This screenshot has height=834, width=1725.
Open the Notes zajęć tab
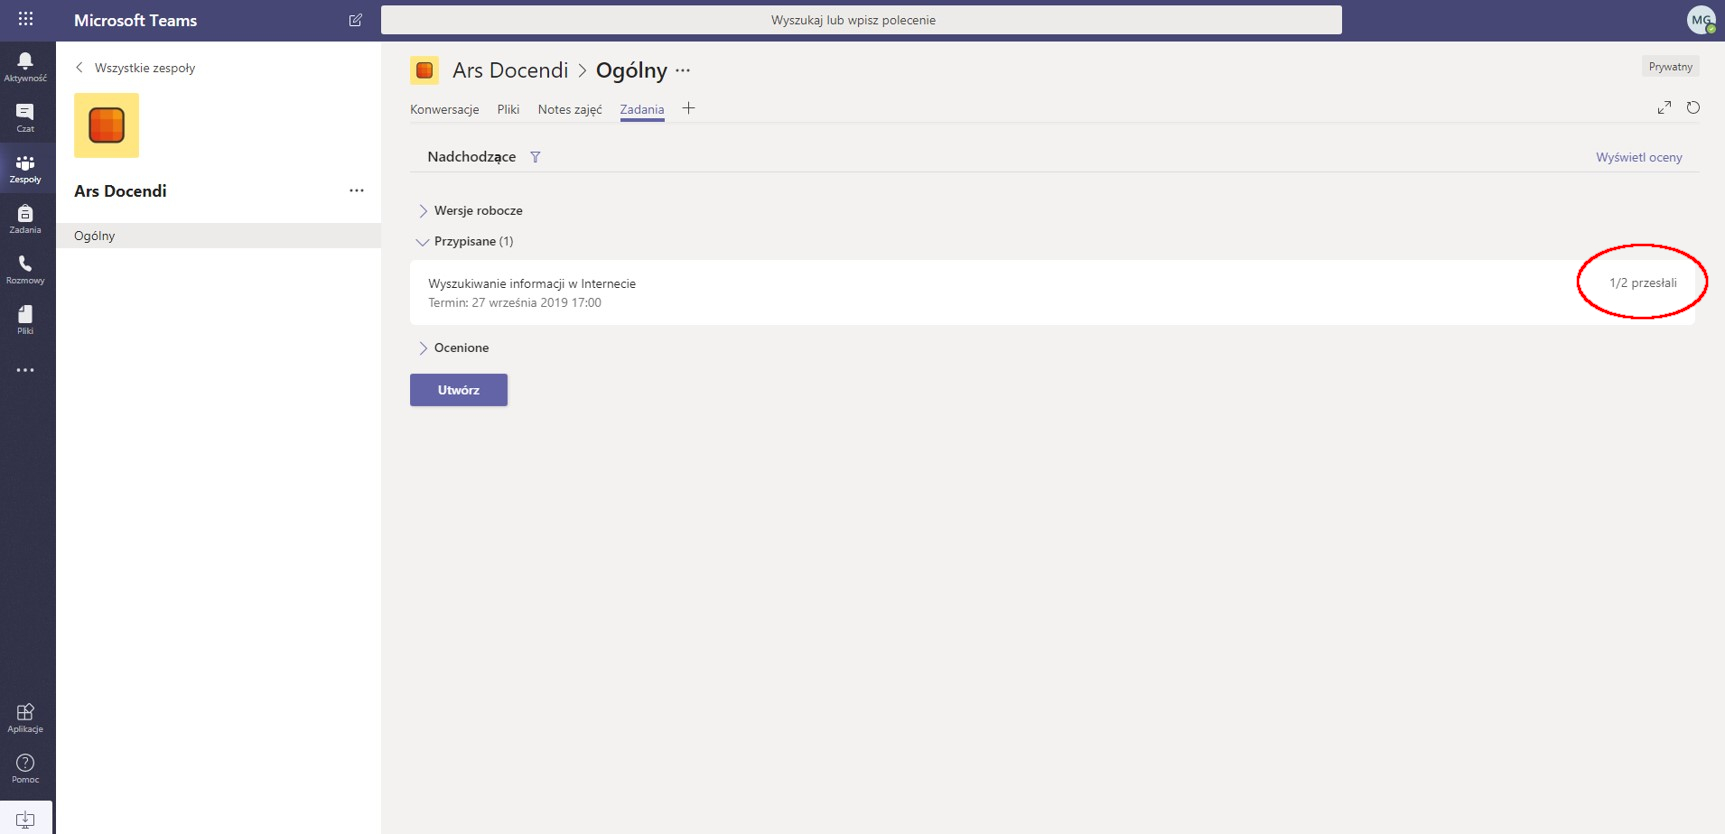click(x=570, y=110)
